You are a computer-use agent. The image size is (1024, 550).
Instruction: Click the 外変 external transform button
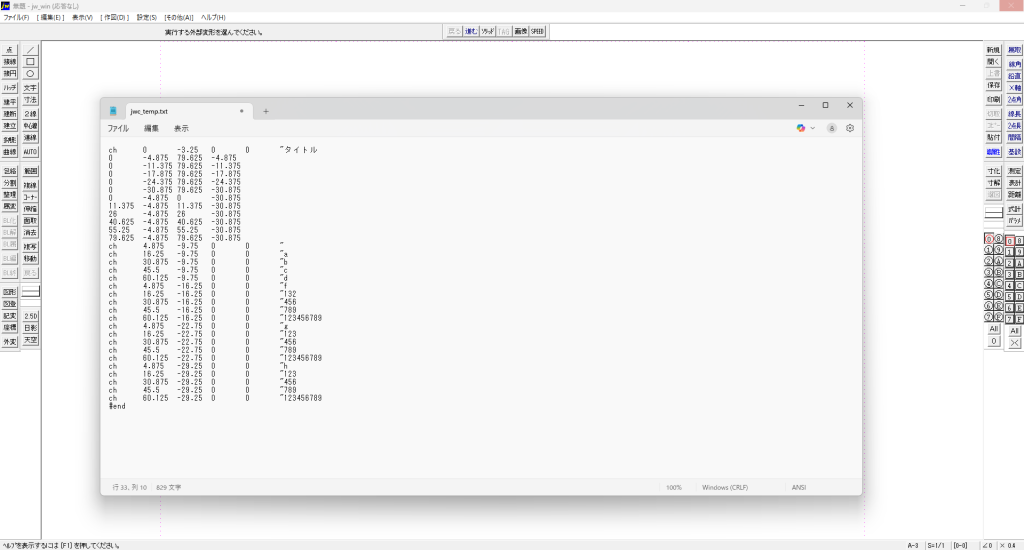tap(9, 342)
